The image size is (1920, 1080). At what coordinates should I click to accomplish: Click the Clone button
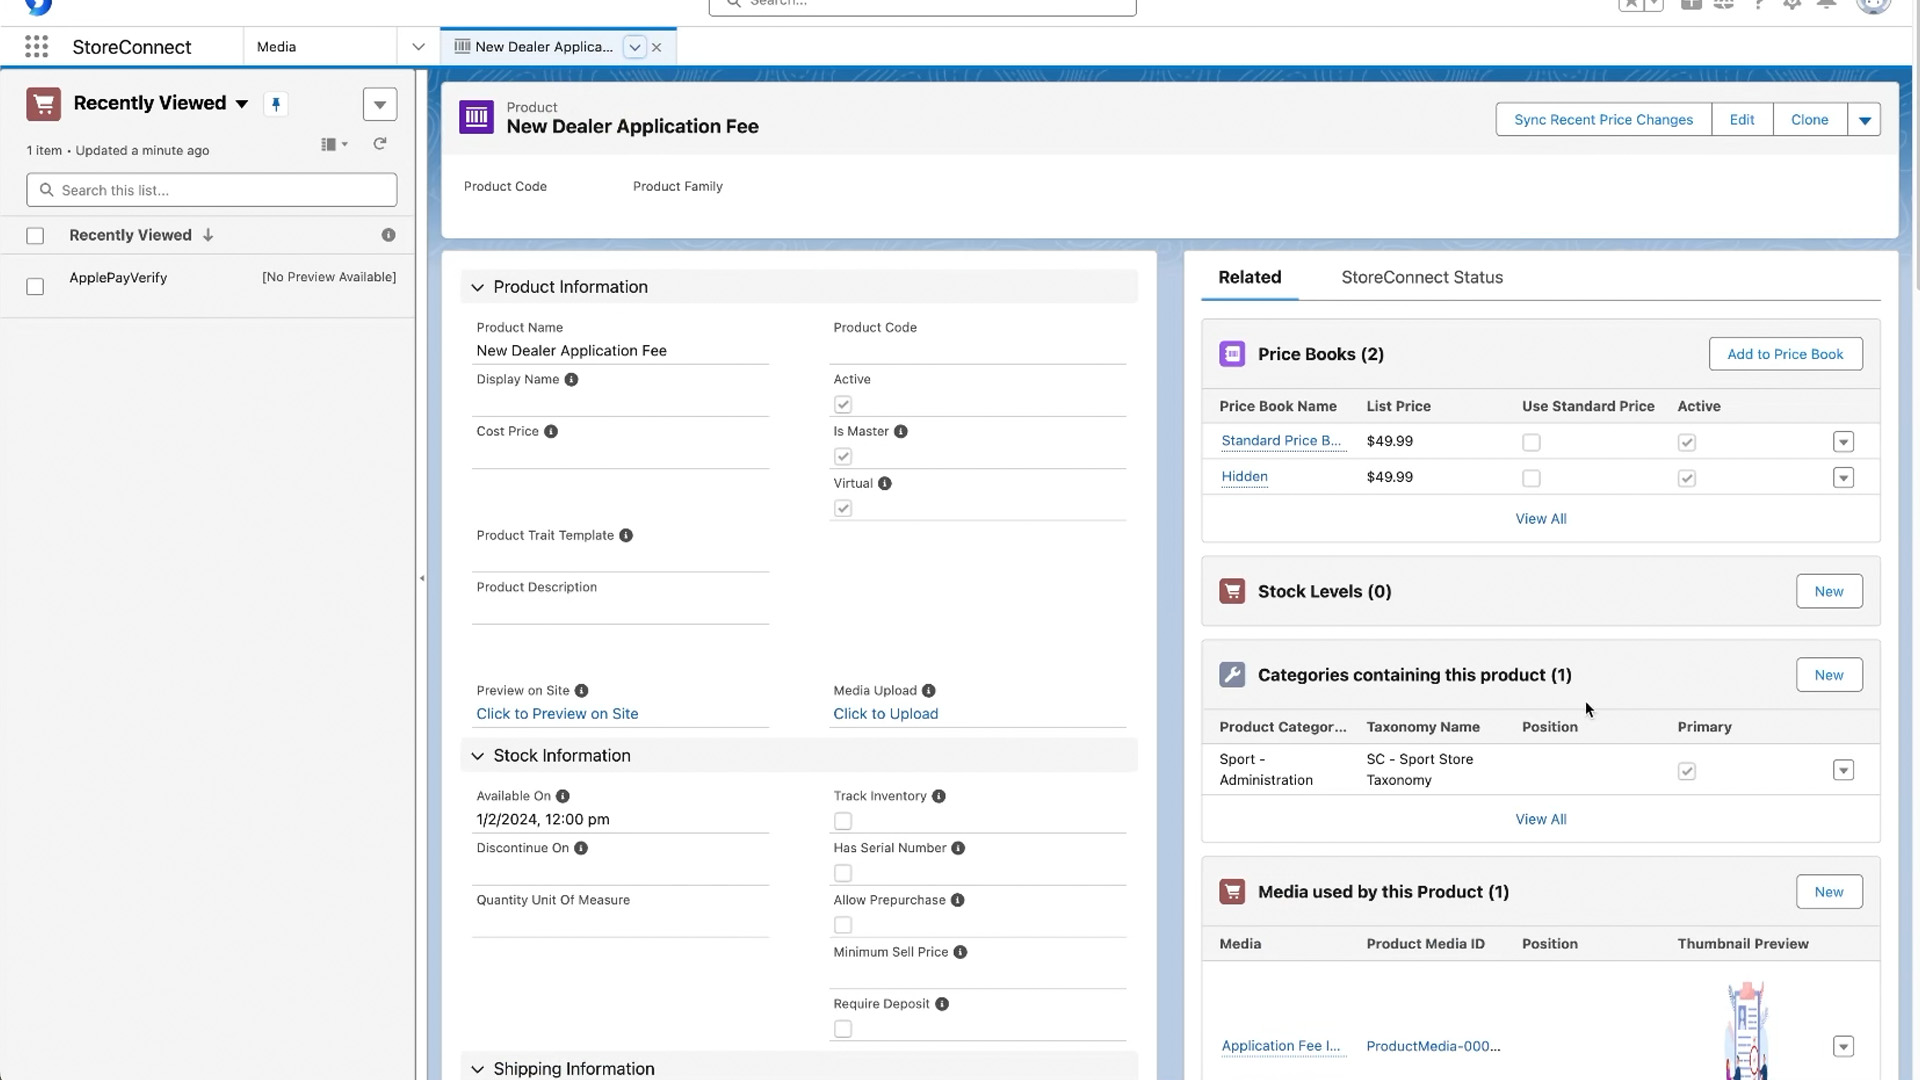click(x=1809, y=120)
